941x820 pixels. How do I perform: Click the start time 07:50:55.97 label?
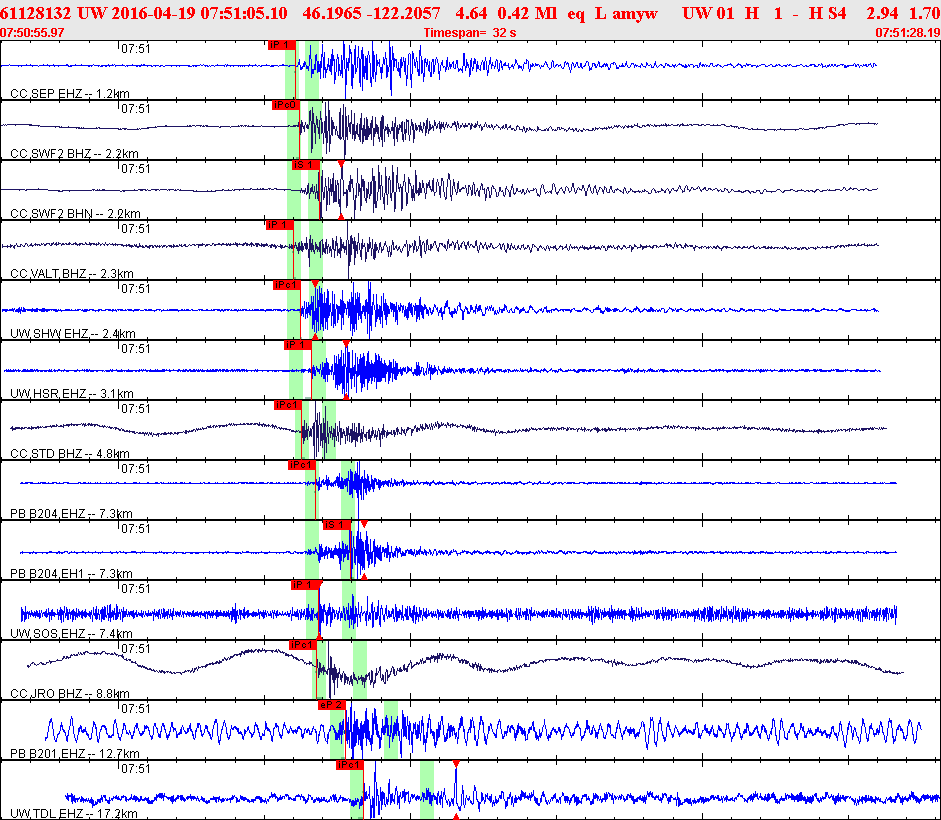33,33
